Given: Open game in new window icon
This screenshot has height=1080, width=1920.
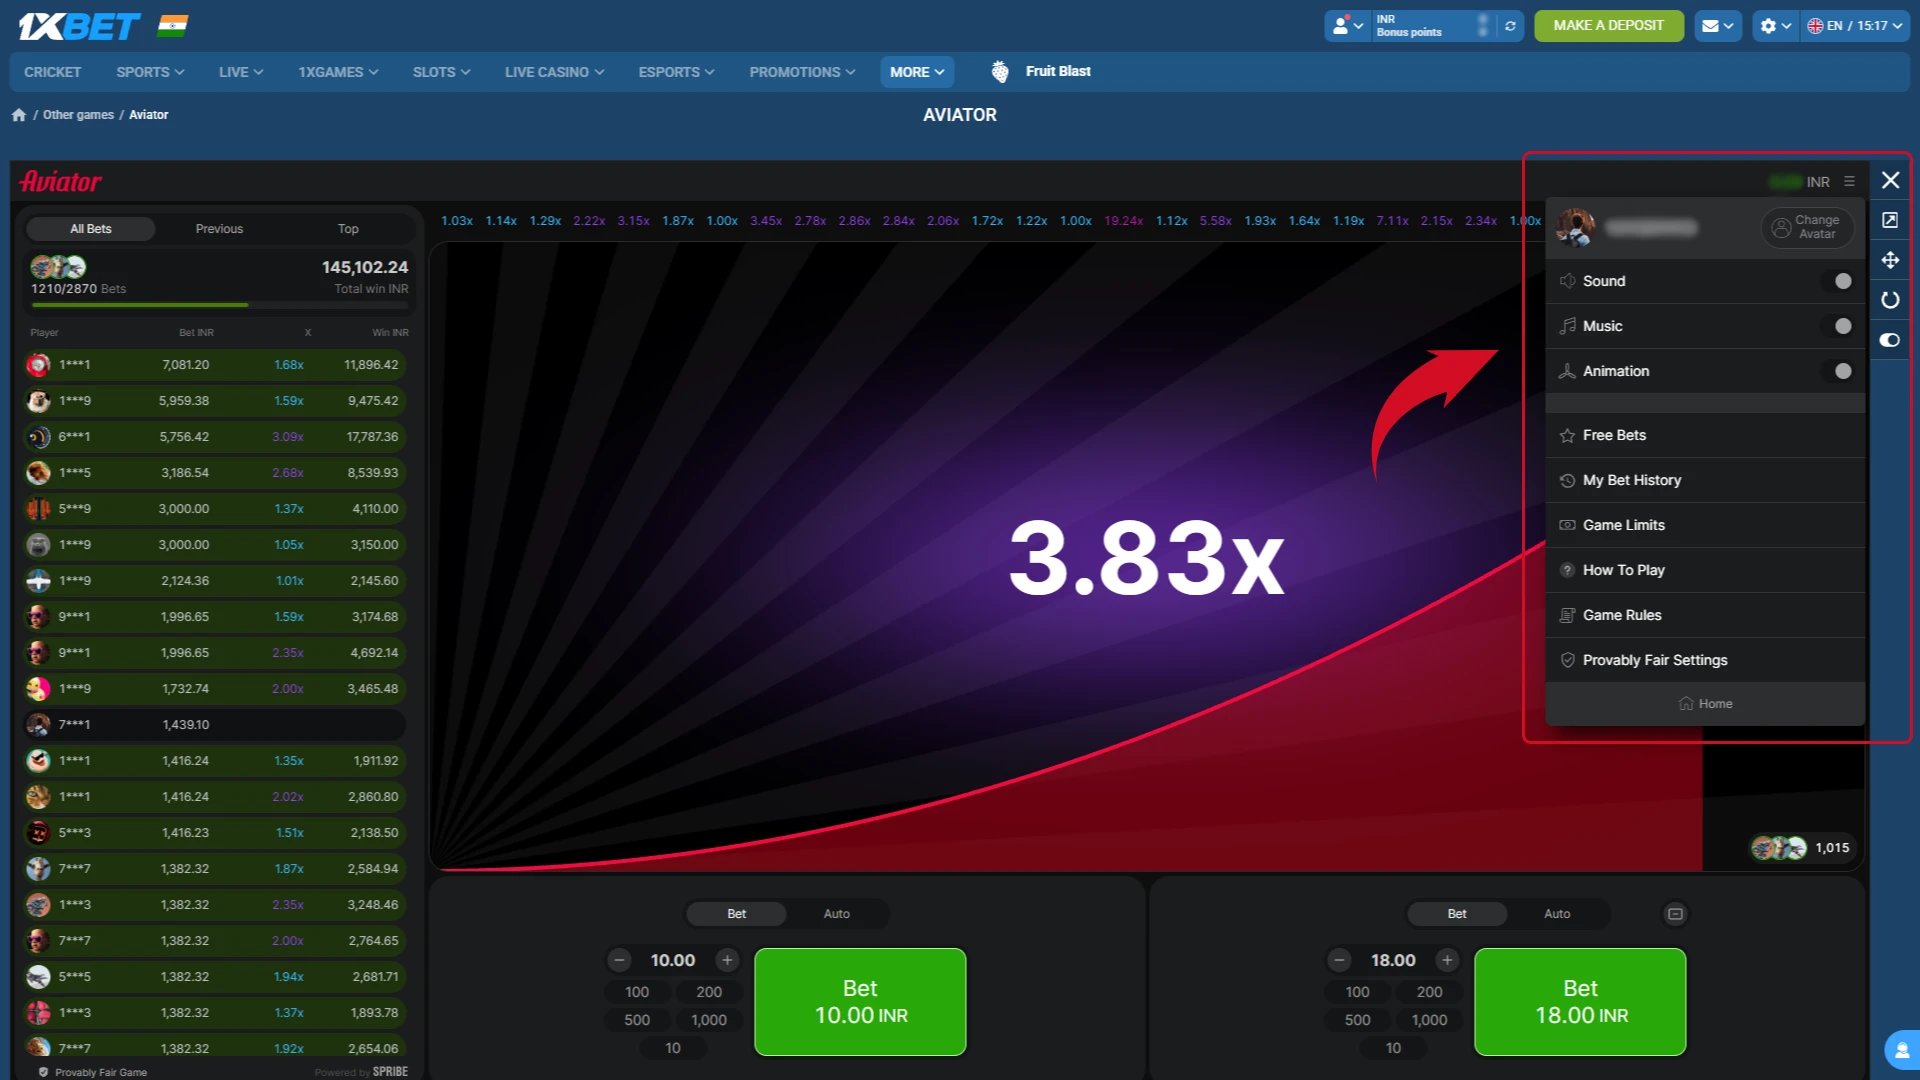Looking at the screenshot, I should (x=1890, y=220).
